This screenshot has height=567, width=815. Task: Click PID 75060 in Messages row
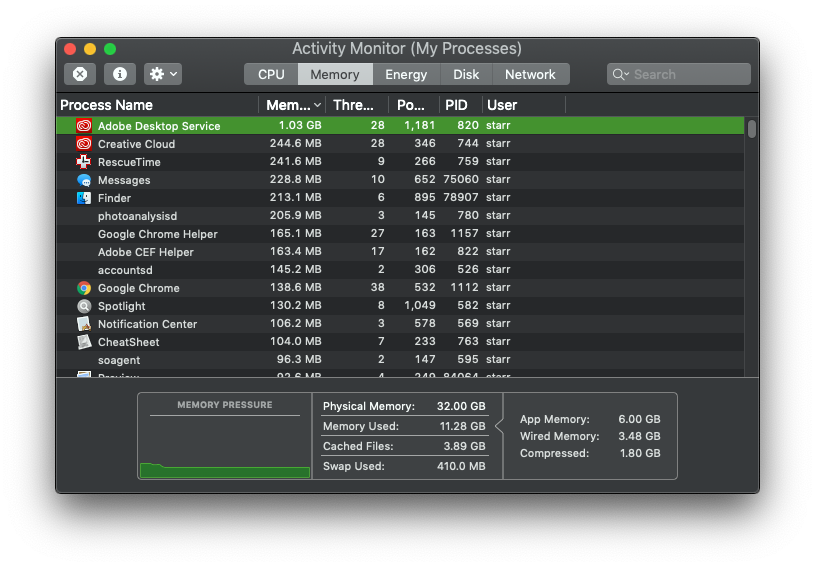(x=461, y=179)
